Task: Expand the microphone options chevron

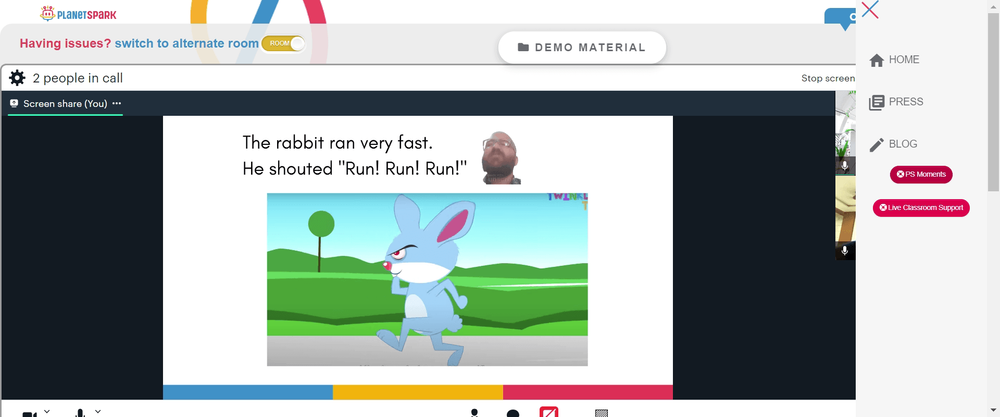Action: (98, 411)
